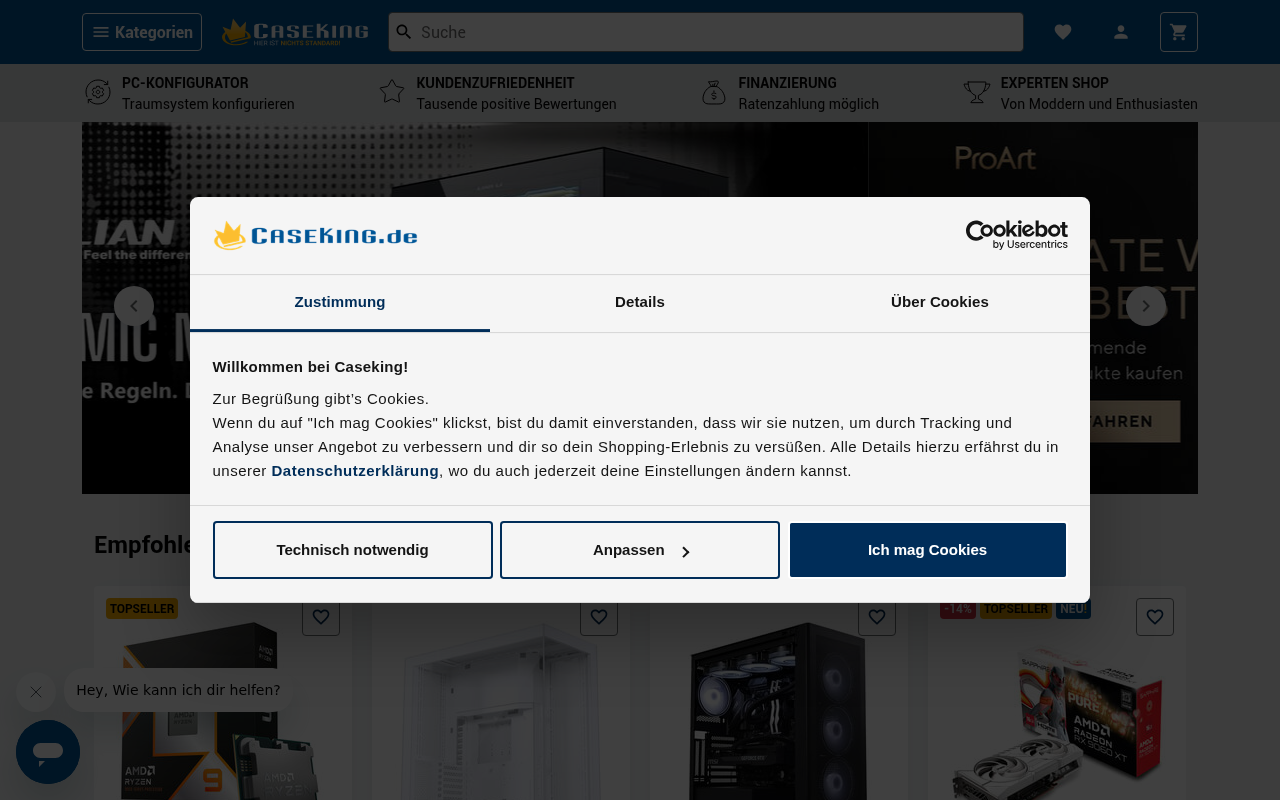Add Radeon graphics card to wishlist
1280x800 pixels.
[x=1155, y=617]
